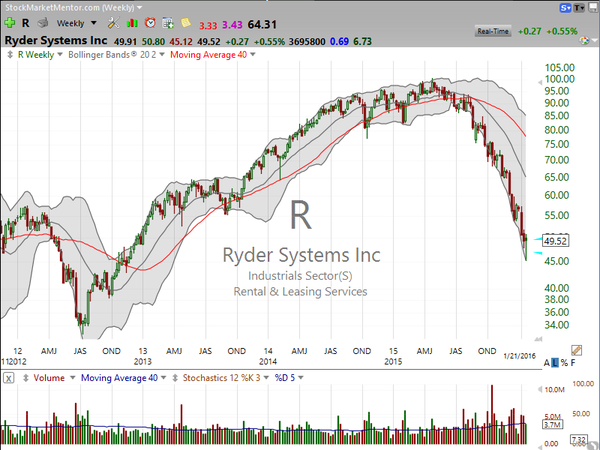600x450 pixels.
Task: Open the StockMarketMentor.com (Weekly) title dropdown
Action: click(x=73, y=7)
